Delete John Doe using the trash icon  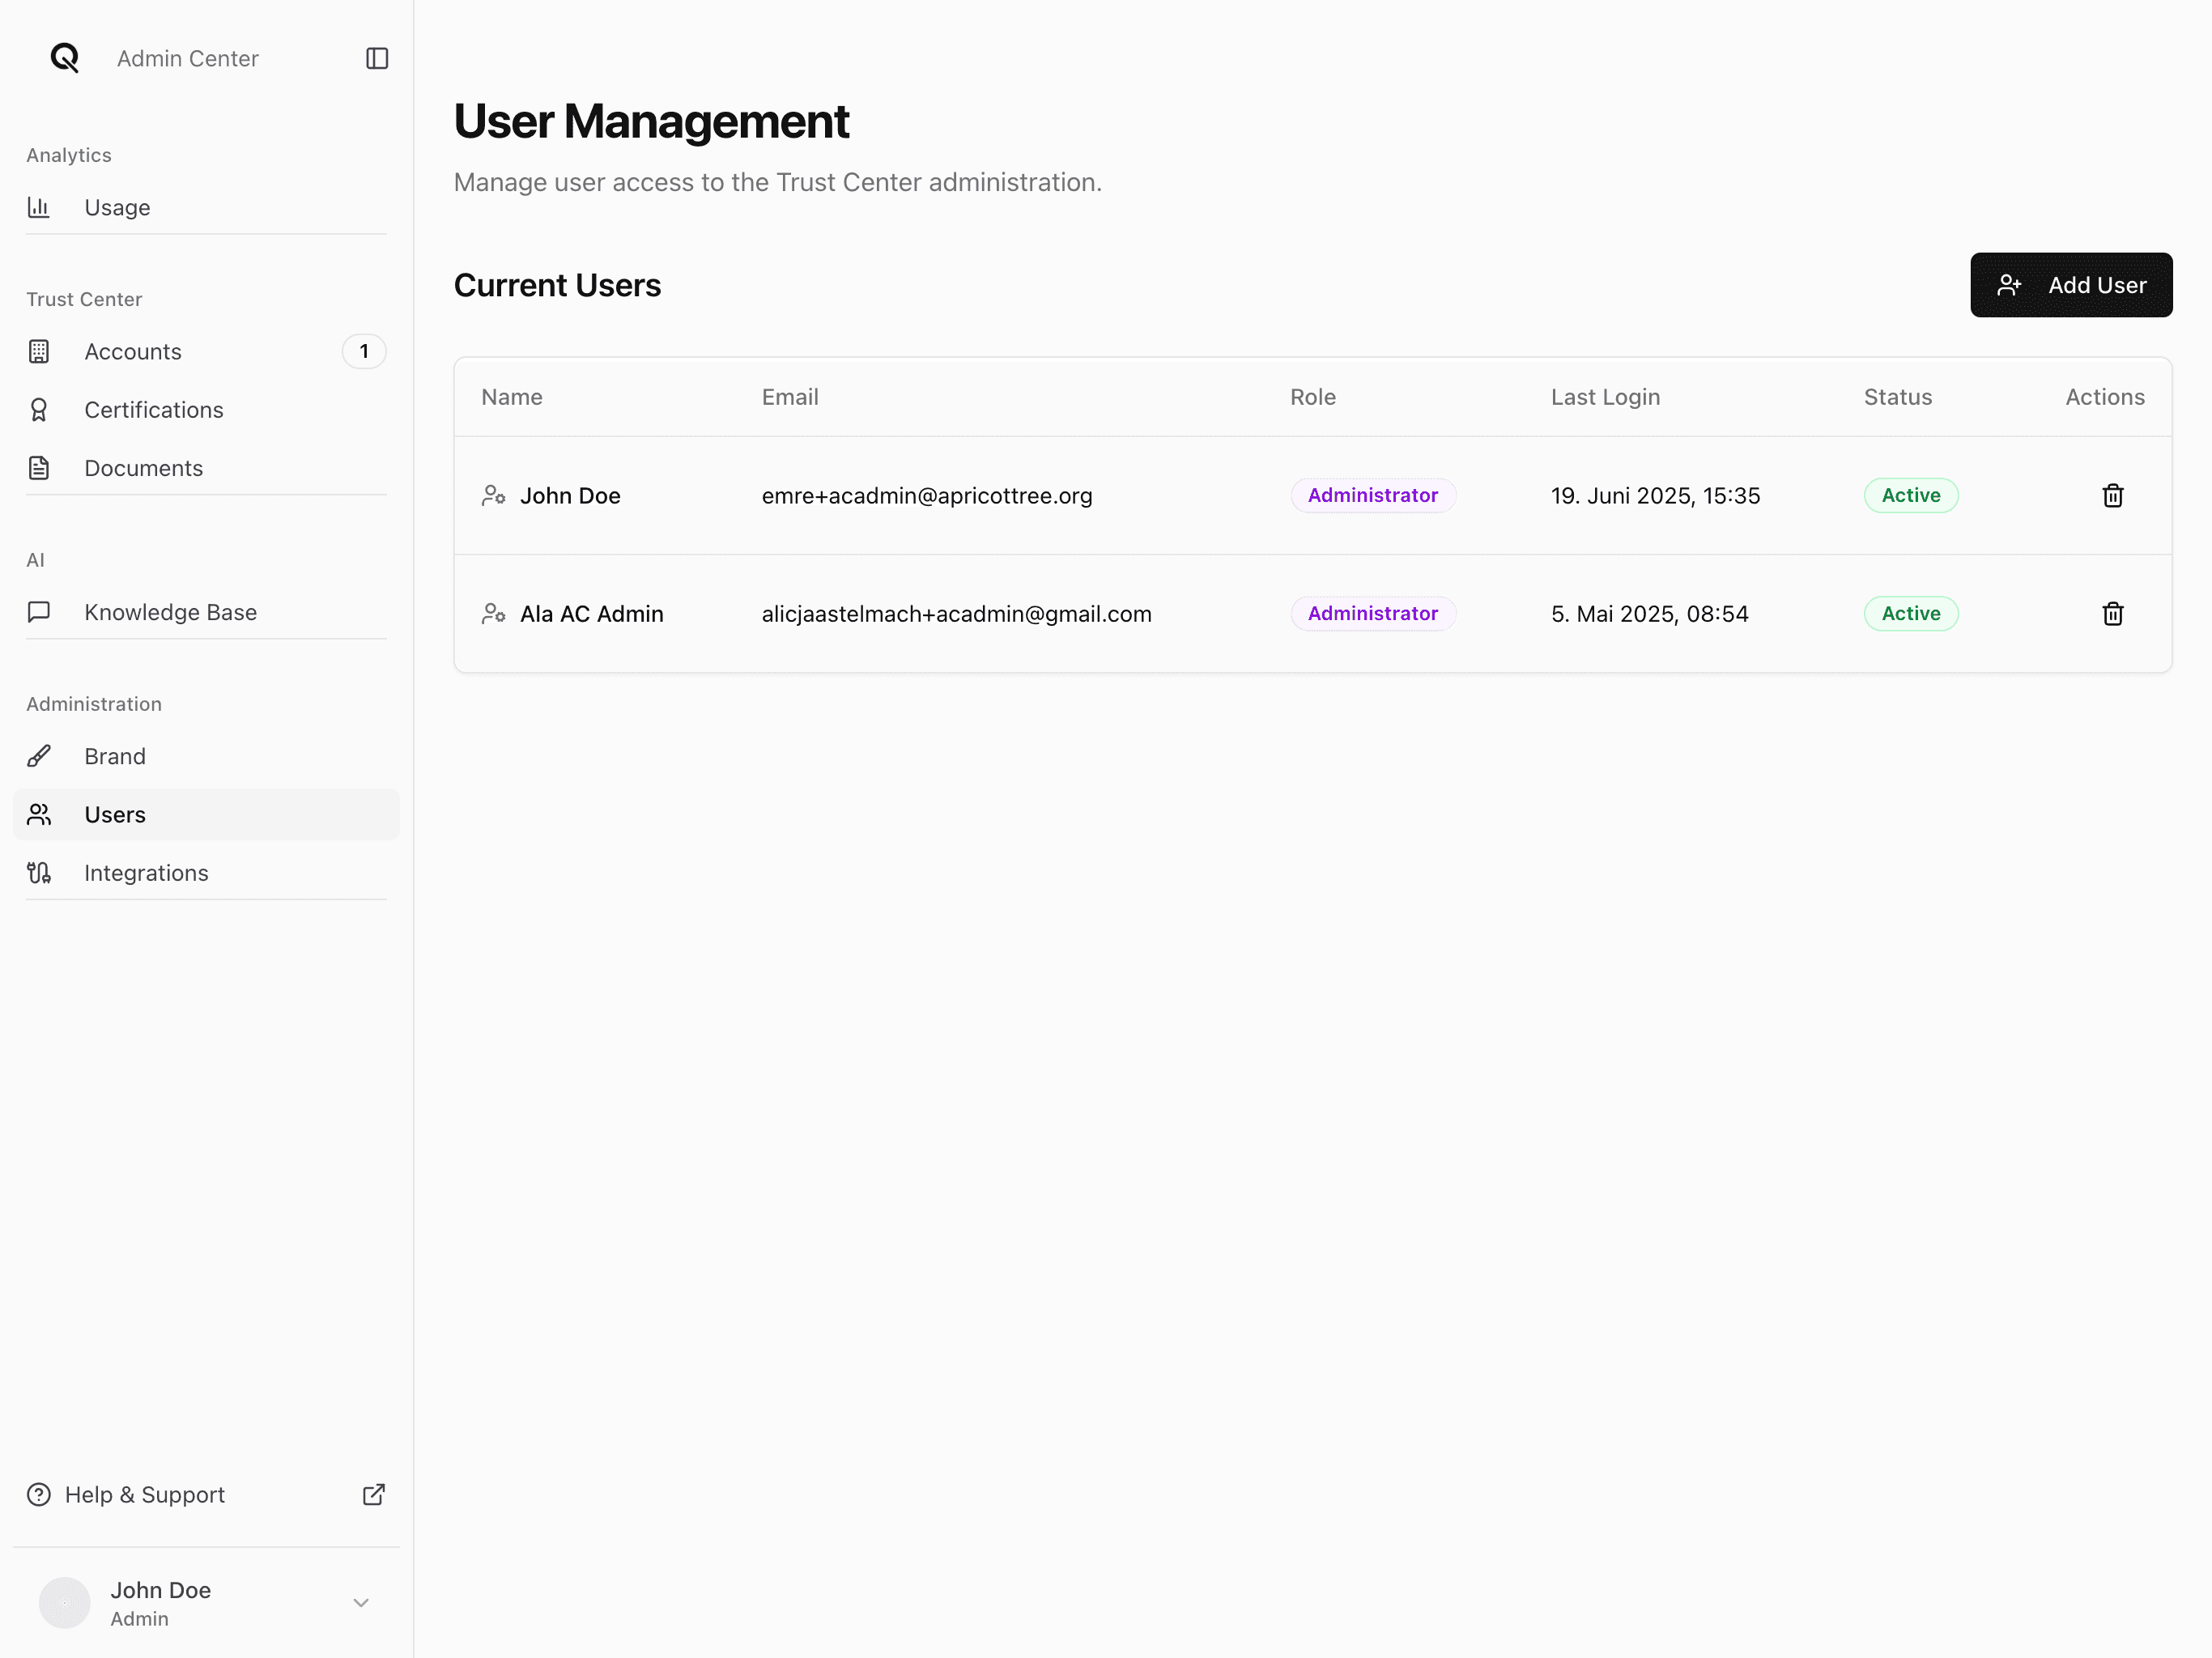[2112, 495]
